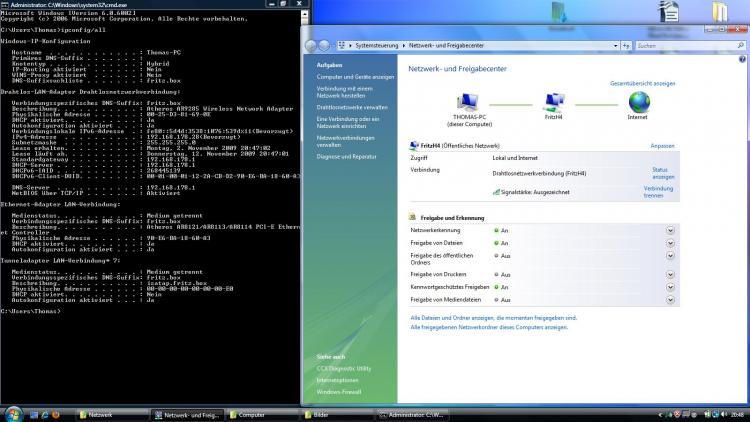The width and height of the screenshot is (750, 422).
Task: Click Verbindung trennen link
Action: pos(658,192)
